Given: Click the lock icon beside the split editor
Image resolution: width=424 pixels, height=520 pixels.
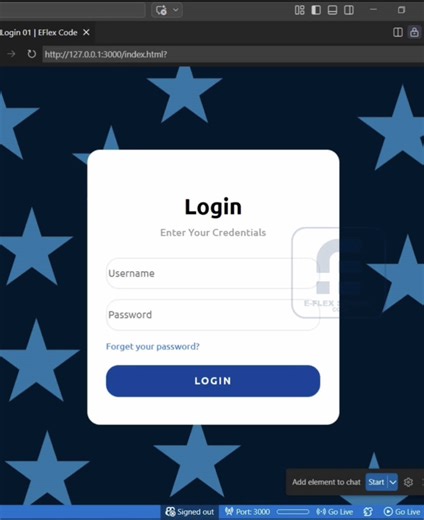Looking at the screenshot, I should click(414, 32).
